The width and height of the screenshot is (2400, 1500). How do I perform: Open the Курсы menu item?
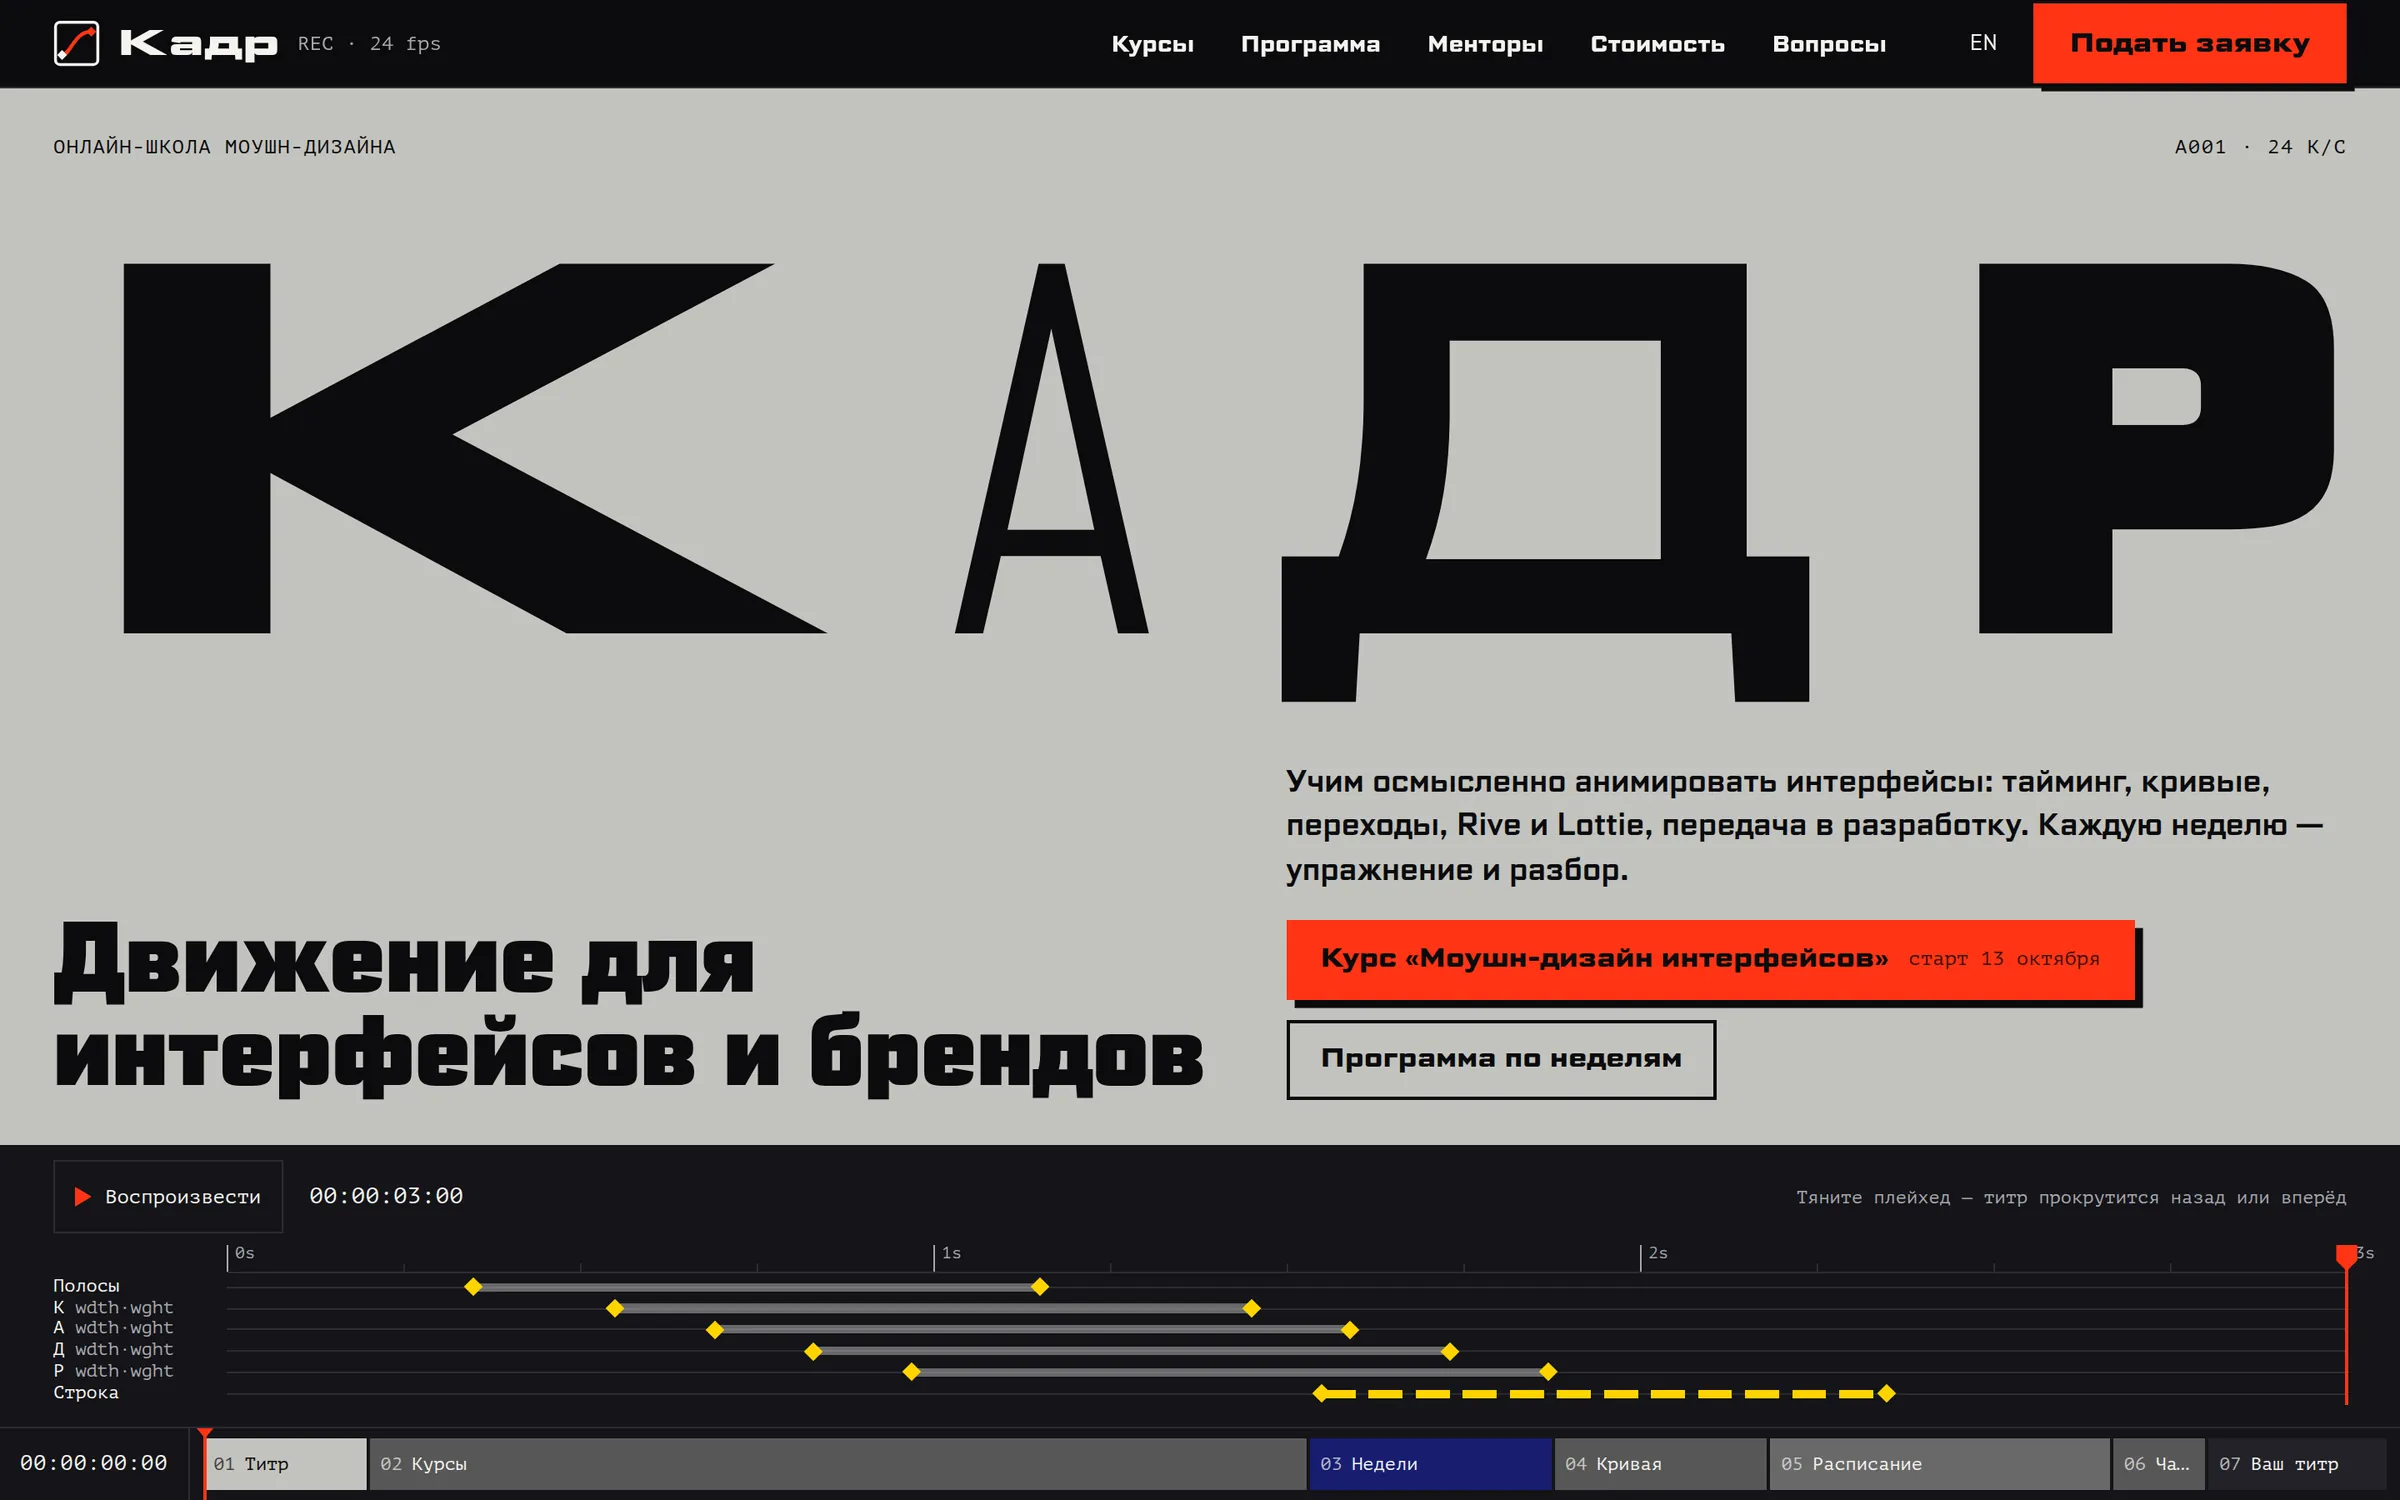coord(1152,44)
